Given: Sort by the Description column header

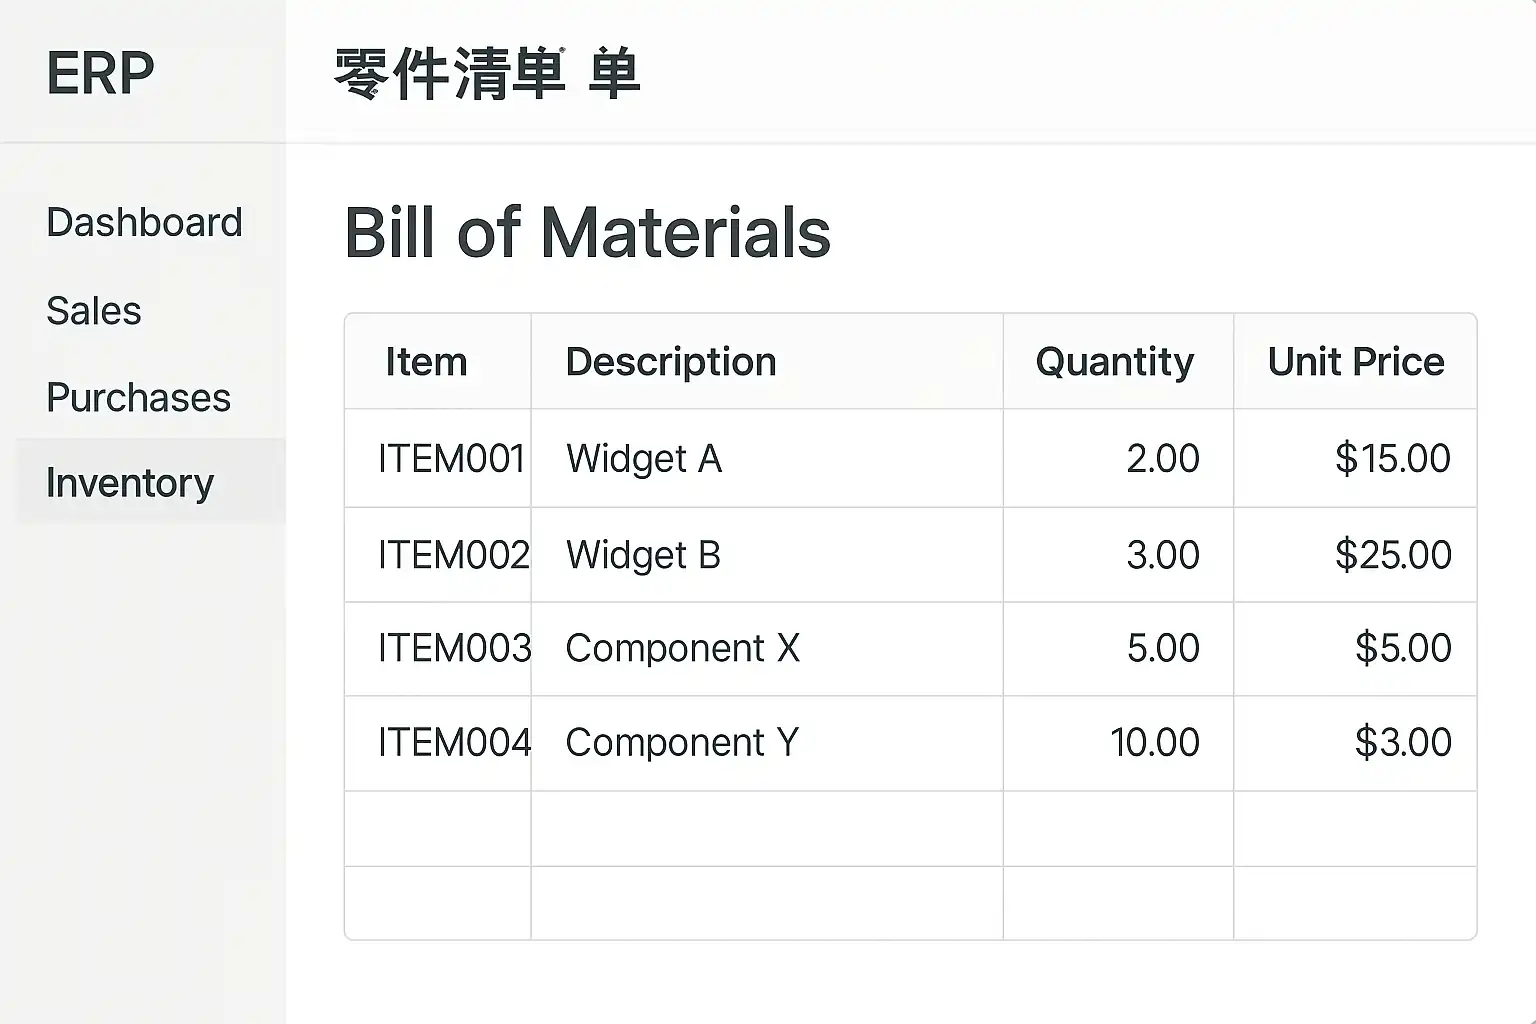Looking at the screenshot, I should [x=670, y=362].
